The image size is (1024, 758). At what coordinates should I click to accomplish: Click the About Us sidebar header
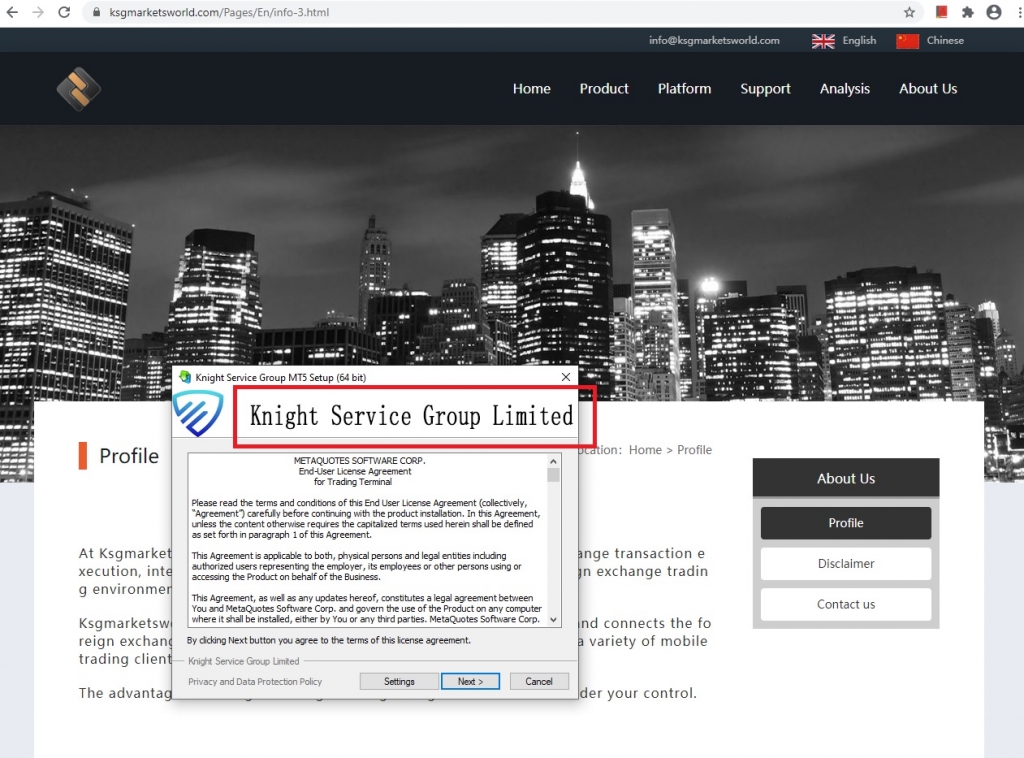[x=846, y=478]
